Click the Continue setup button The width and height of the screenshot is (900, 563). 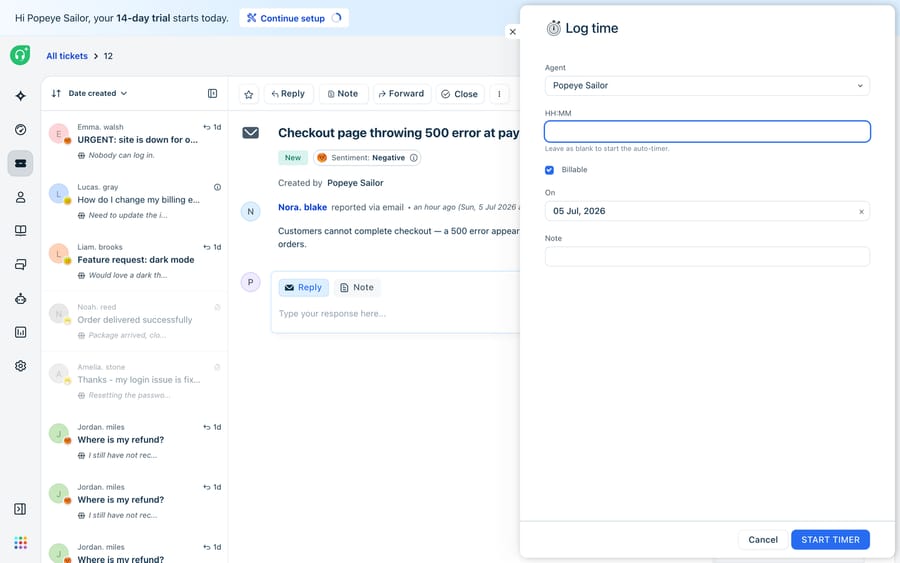tap(294, 18)
